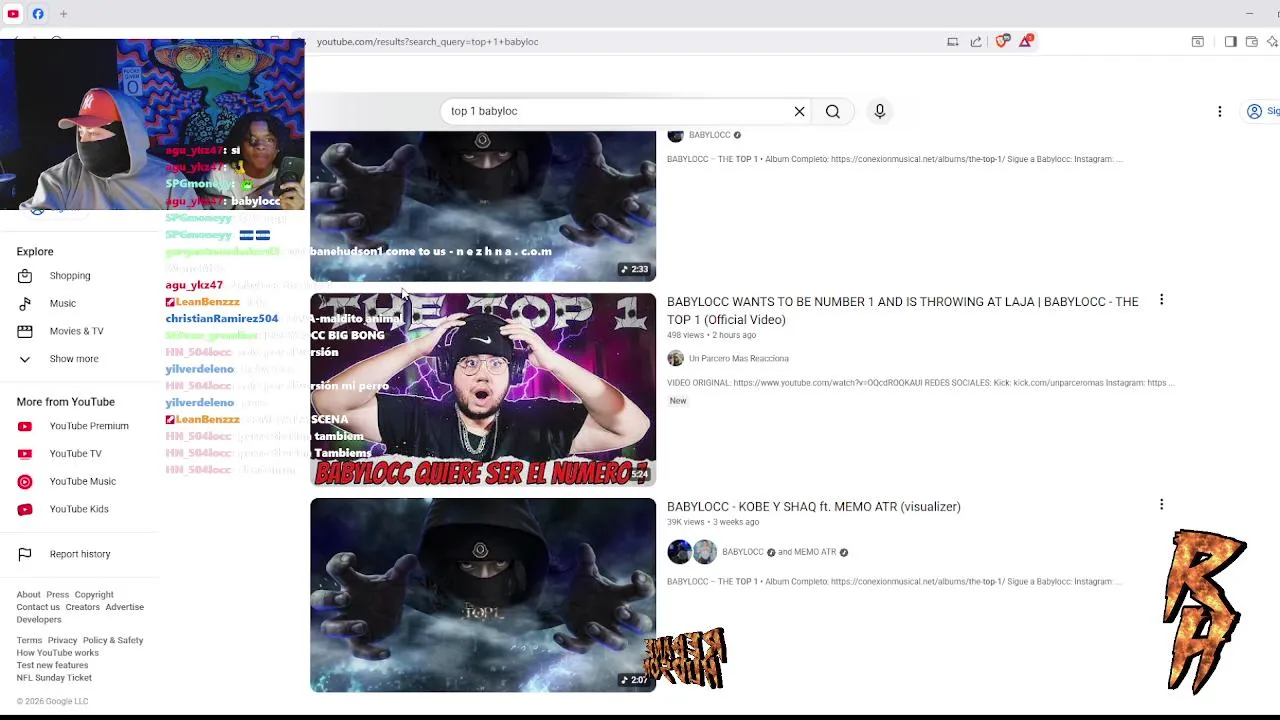The image size is (1280, 720).
Task: Open Report history option
Action: coord(80,554)
